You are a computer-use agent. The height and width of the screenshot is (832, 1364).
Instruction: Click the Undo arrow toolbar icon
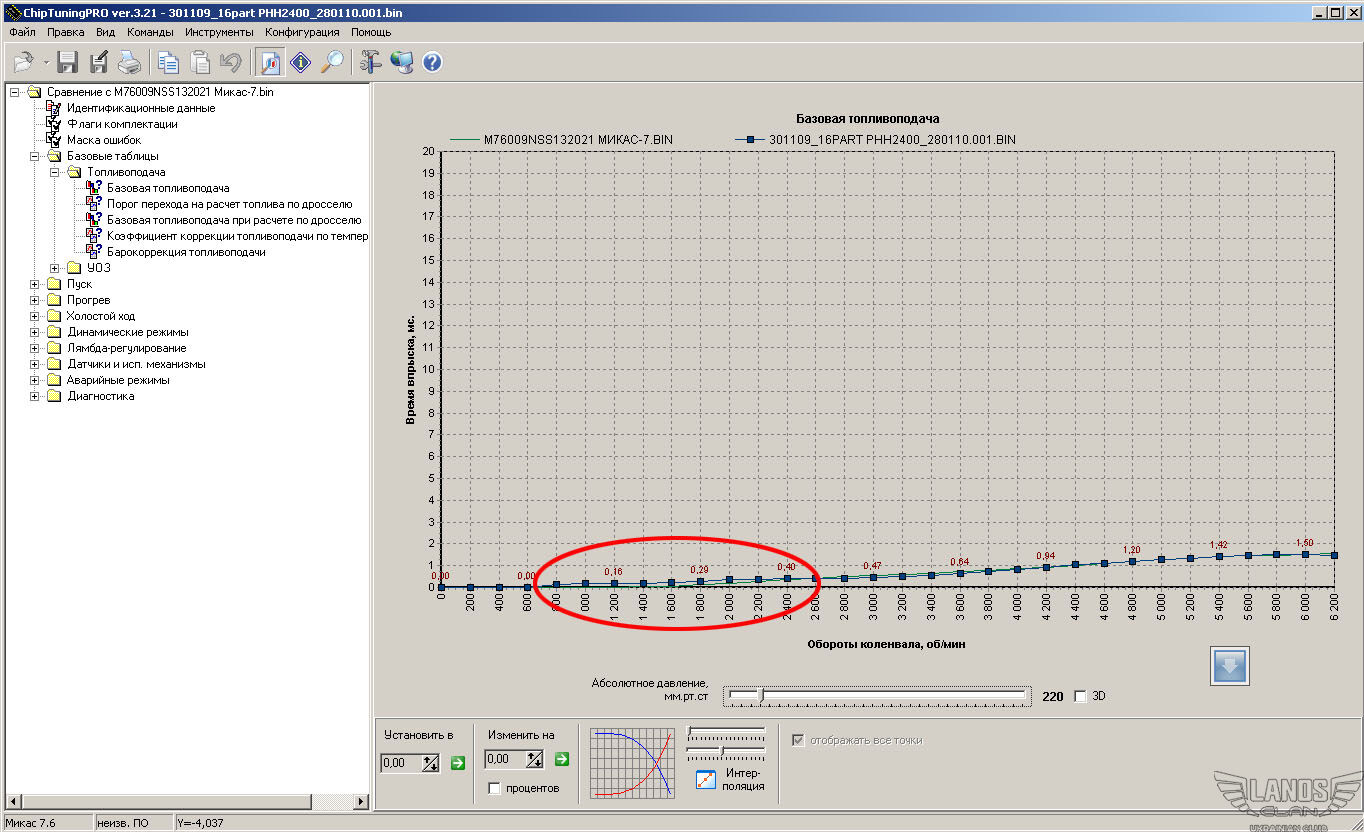(230, 63)
